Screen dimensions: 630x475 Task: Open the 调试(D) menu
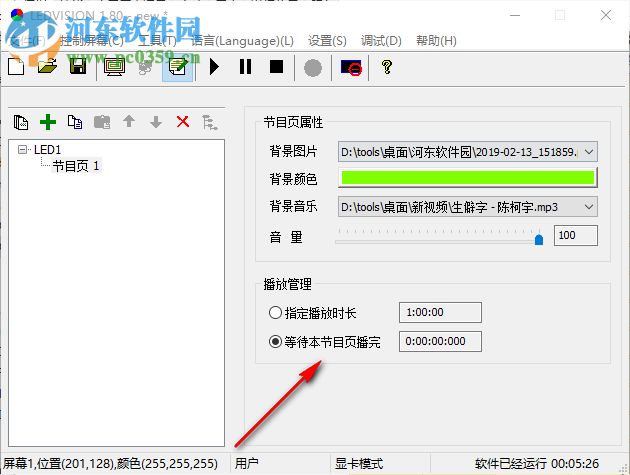pyautogui.click(x=381, y=41)
